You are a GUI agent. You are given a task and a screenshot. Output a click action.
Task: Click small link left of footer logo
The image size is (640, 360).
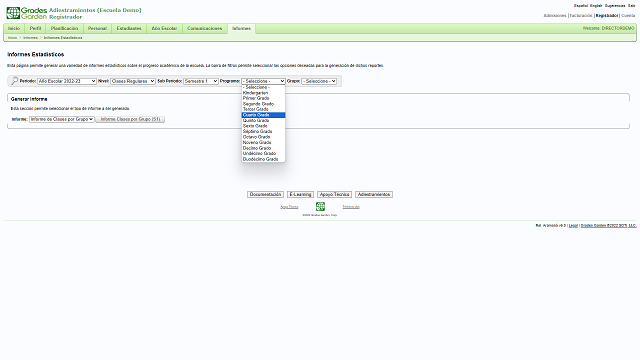pyautogui.click(x=289, y=207)
